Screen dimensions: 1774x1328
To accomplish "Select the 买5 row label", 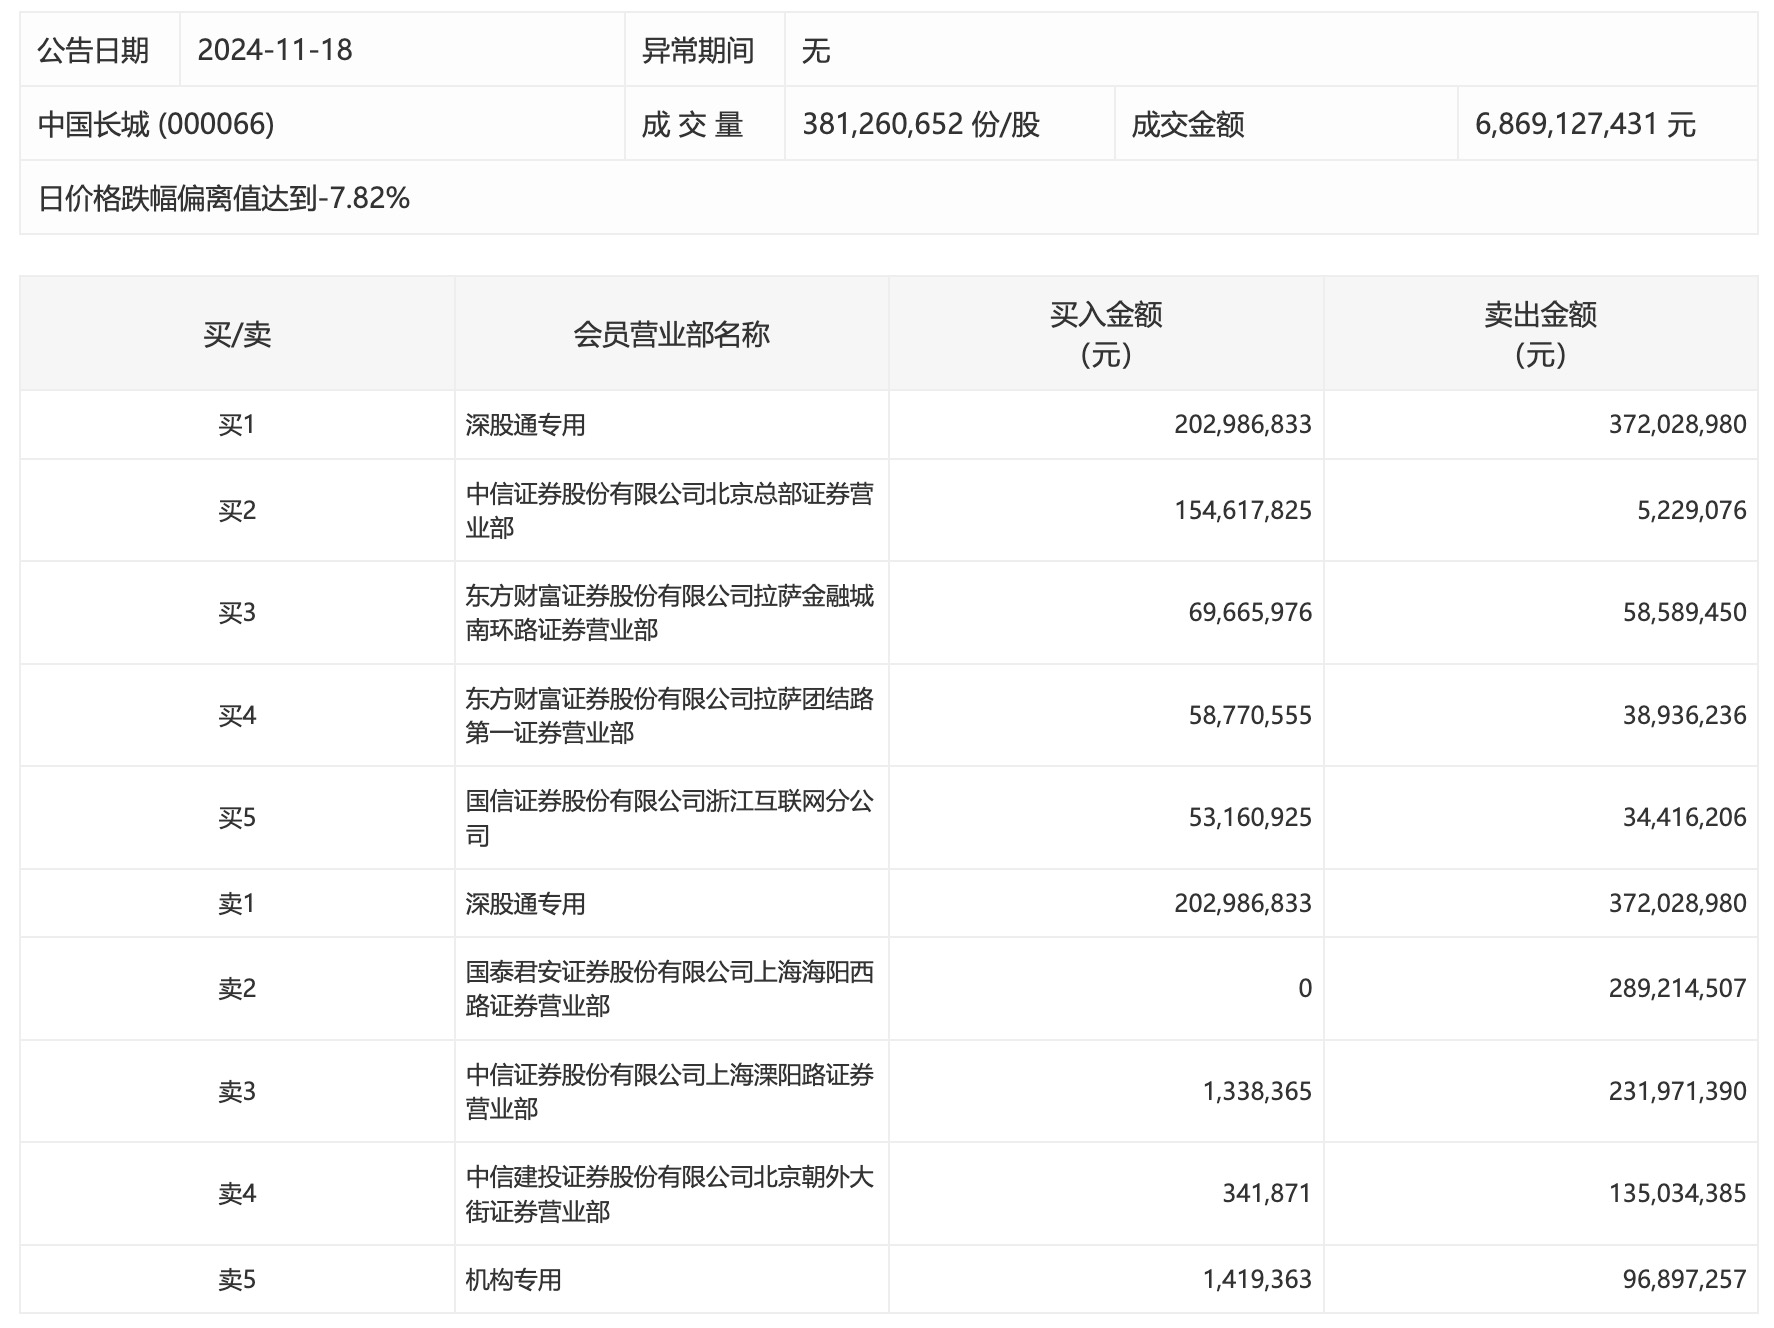I will [237, 818].
